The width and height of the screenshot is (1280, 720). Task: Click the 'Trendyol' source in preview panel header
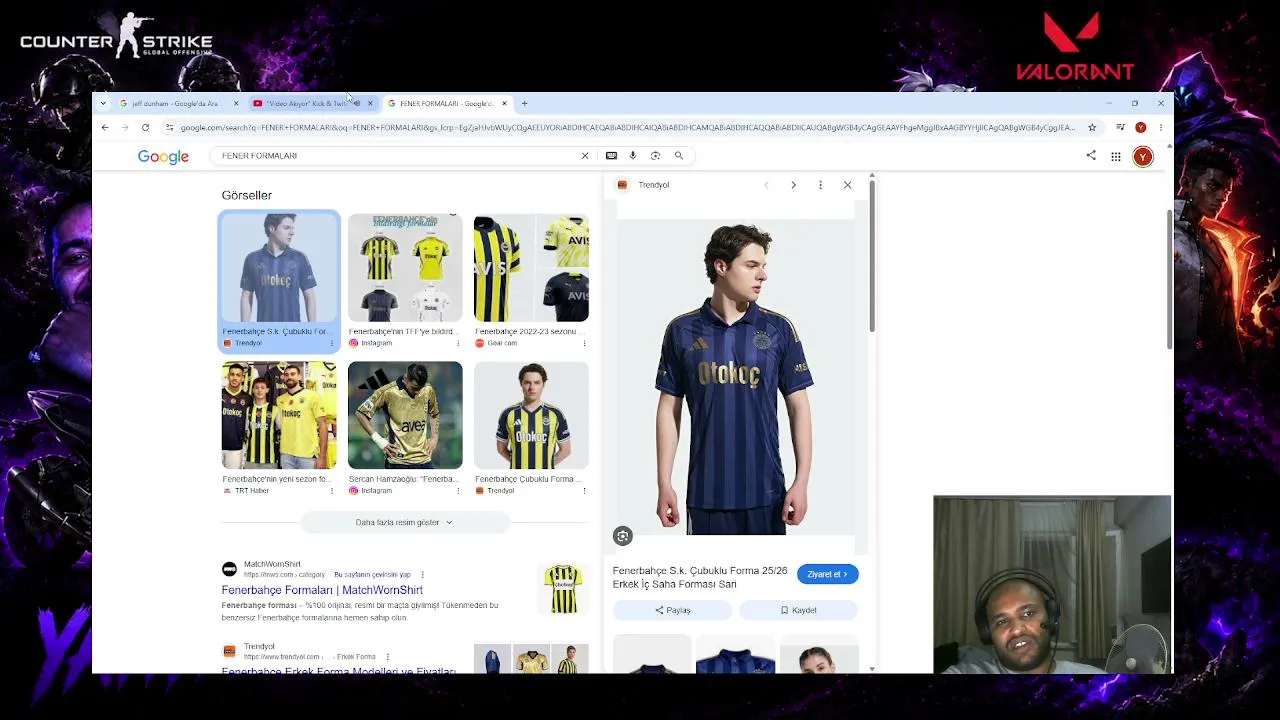pyautogui.click(x=653, y=185)
